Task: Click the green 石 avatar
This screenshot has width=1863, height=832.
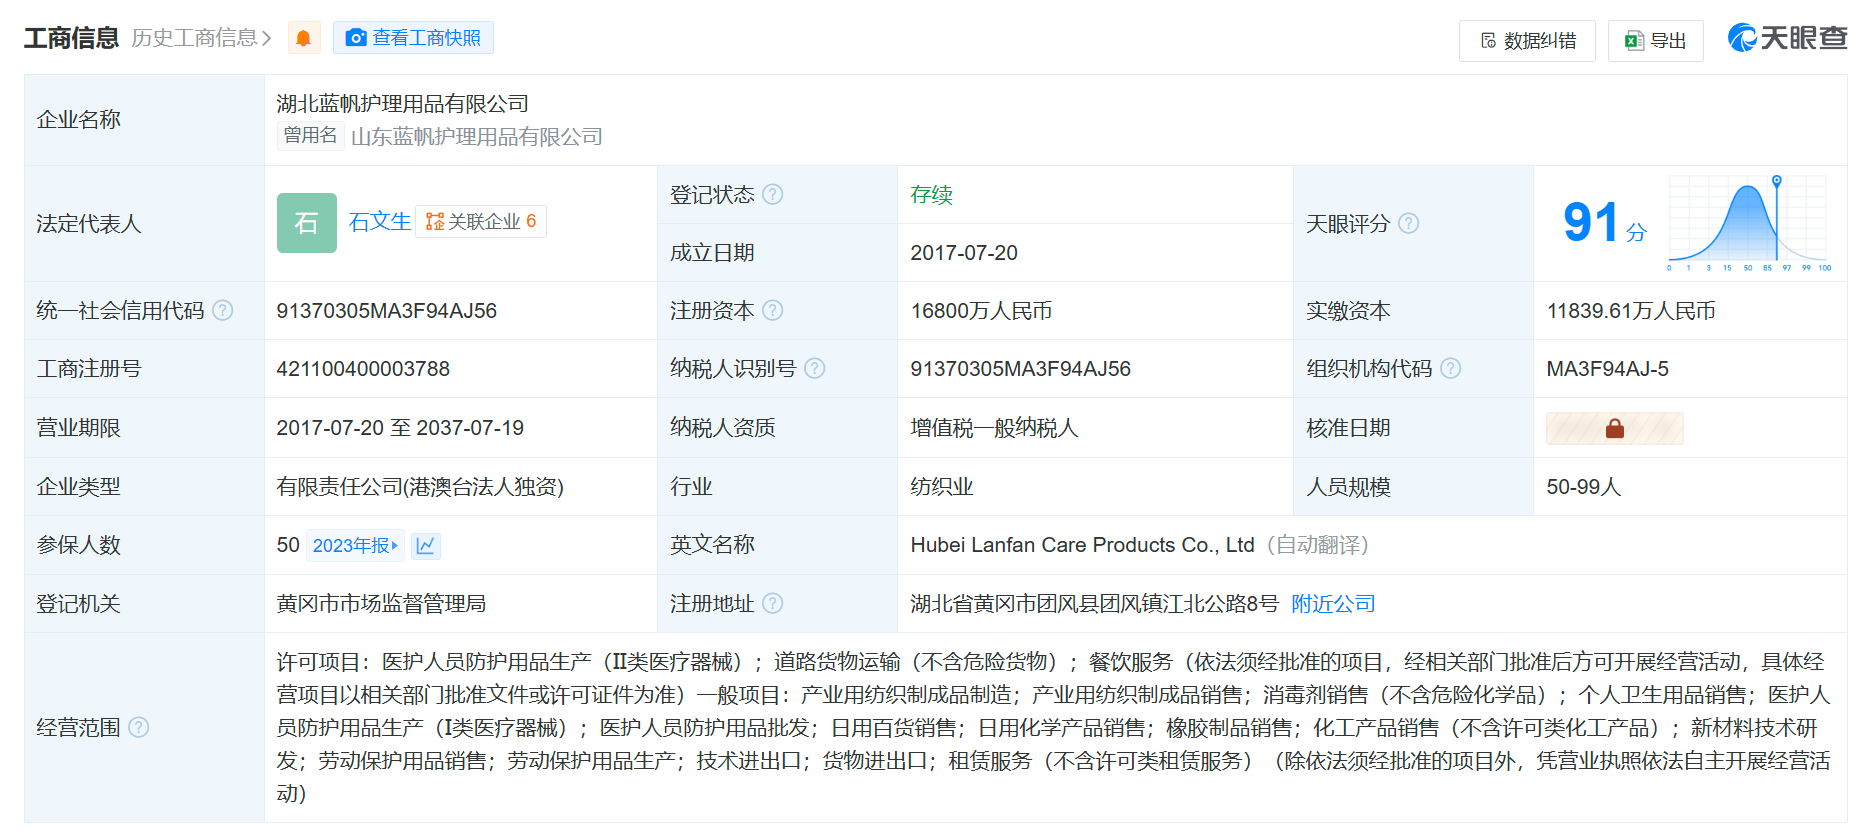Action: 307,223
